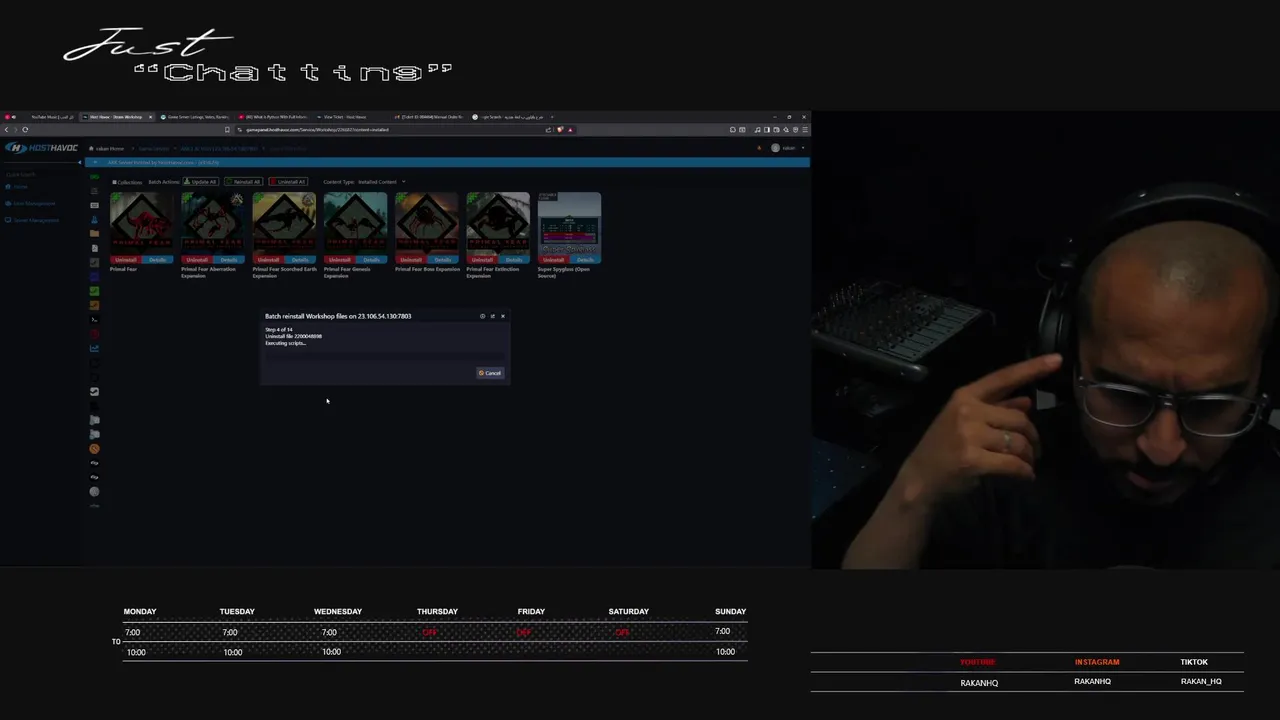Switch to the Python question browser tab

(x=273, y=117)
